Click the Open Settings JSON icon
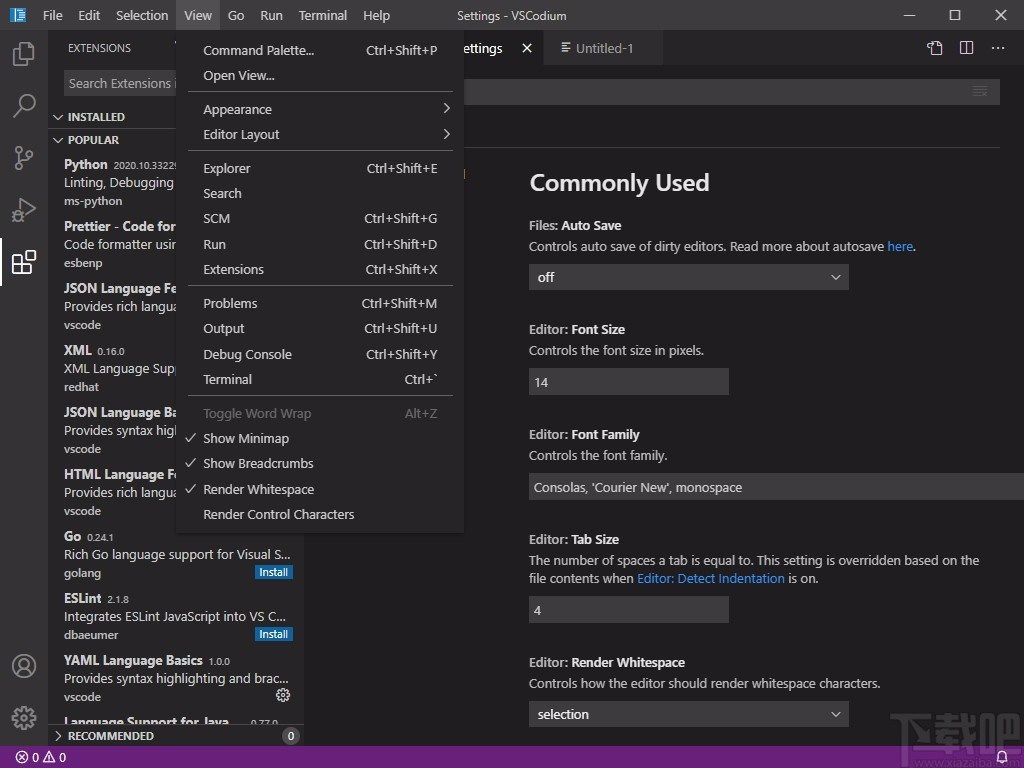 [x=934, y=47]
